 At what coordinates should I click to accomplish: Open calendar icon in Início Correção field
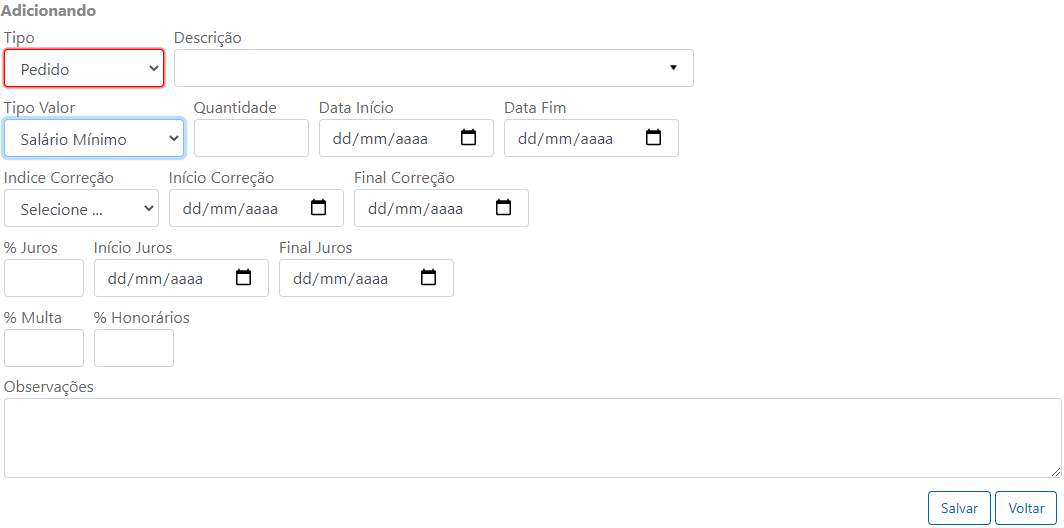(x=318, y=208)
